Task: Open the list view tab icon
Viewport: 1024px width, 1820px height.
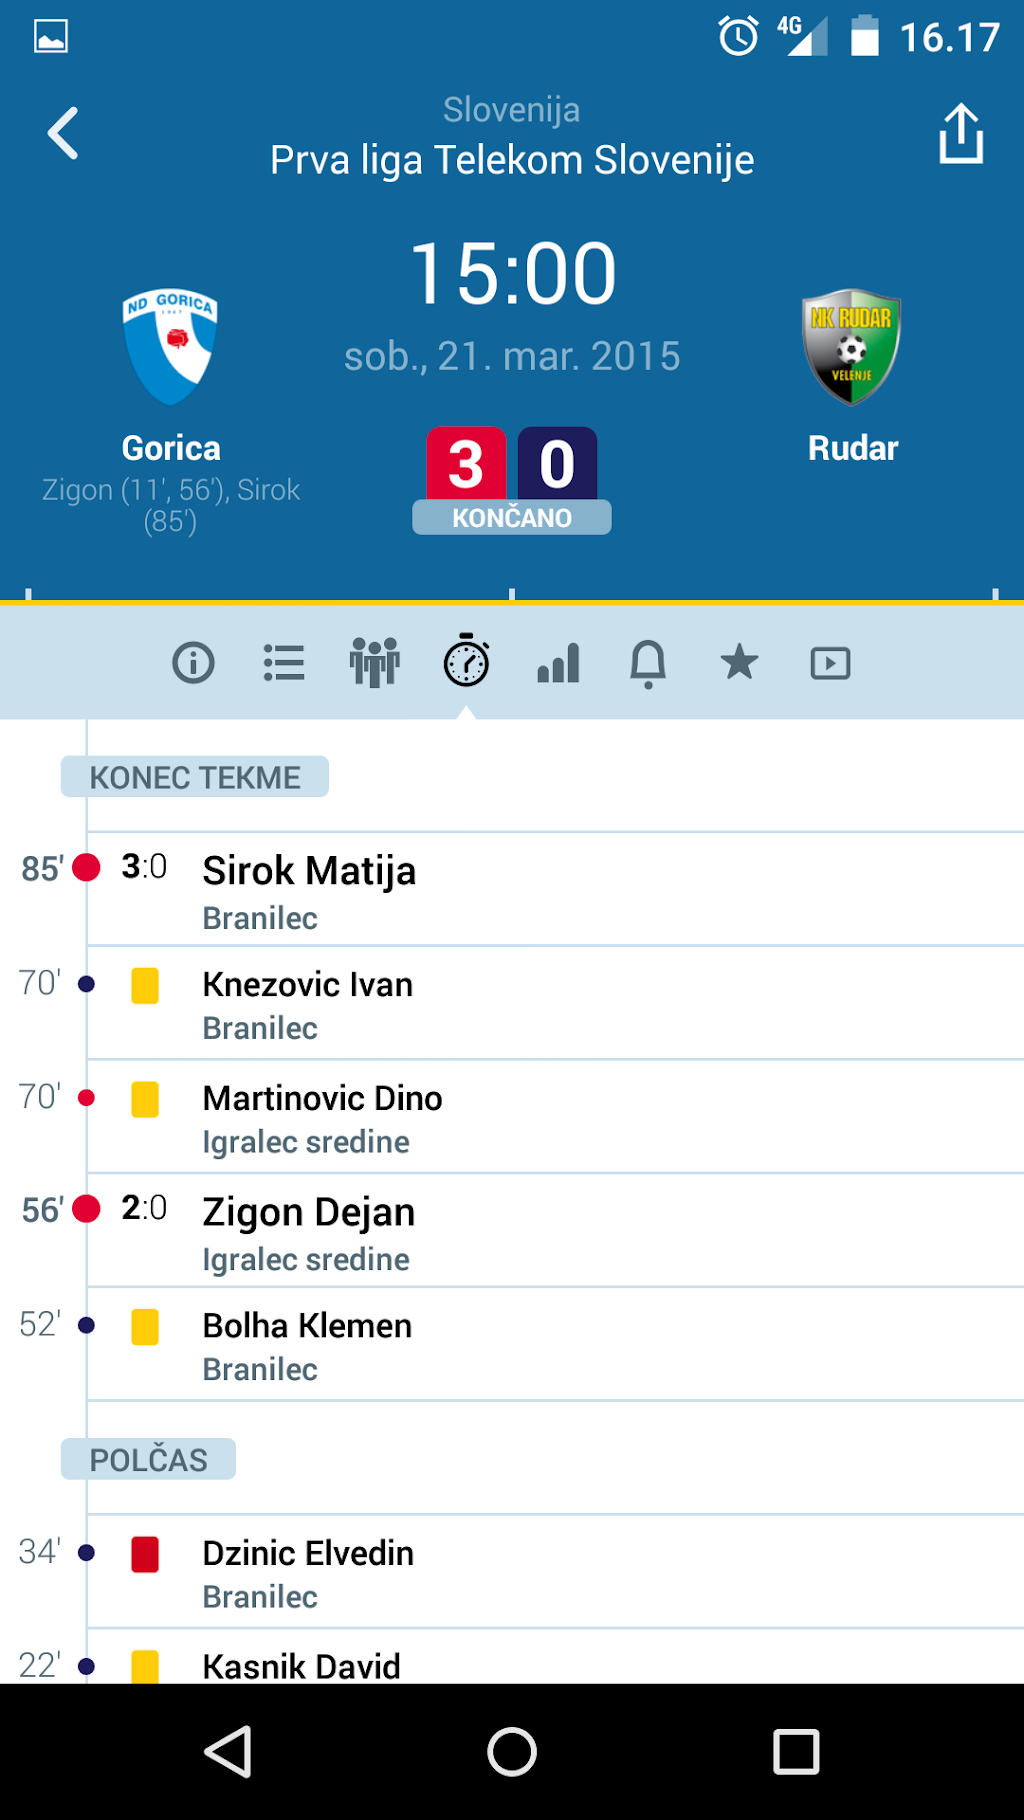Action: (x=284, y=663)
